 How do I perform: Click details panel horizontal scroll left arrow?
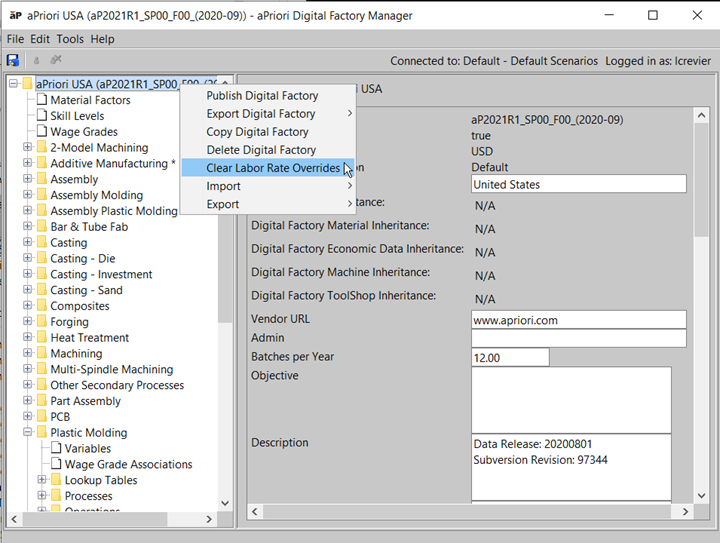(x=255, y=511)
